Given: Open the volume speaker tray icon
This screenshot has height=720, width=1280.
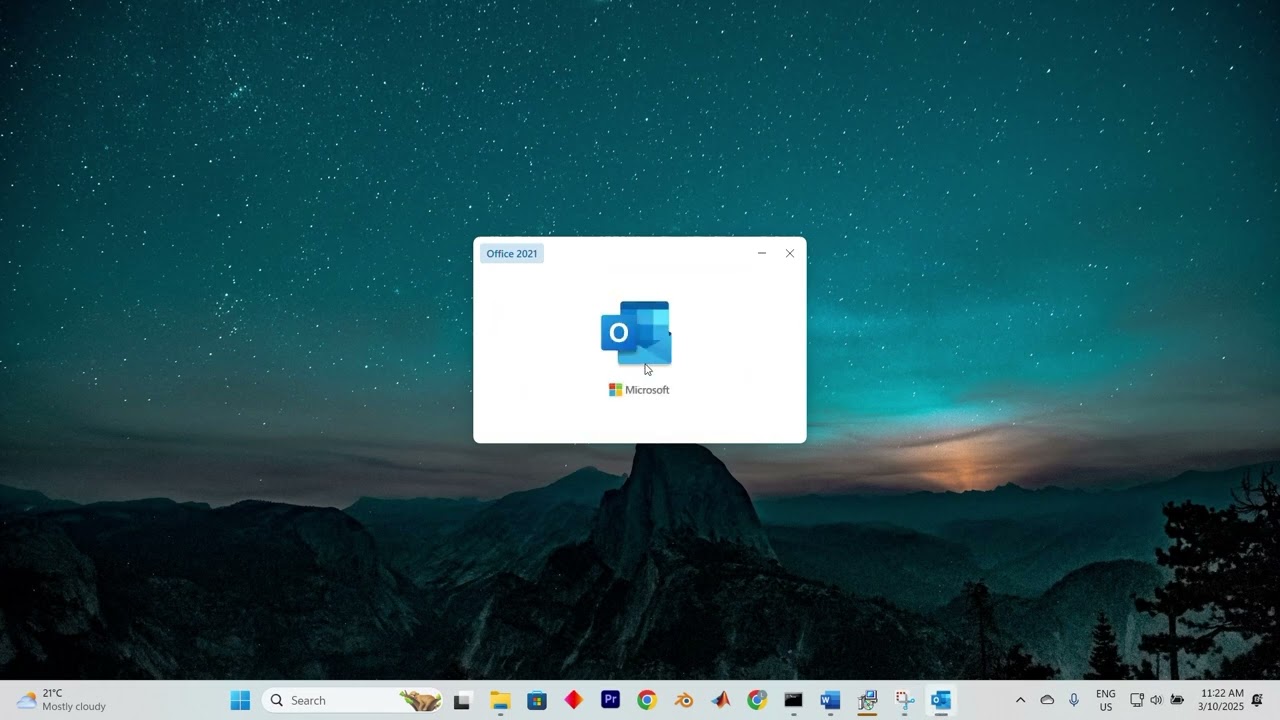Looking at the screenshot, I should click(1157, 700).
